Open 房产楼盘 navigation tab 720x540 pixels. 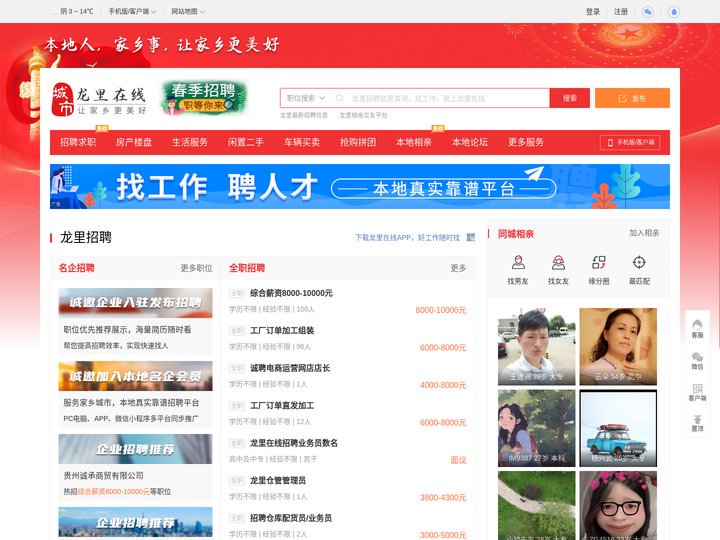tap(134, 142)
